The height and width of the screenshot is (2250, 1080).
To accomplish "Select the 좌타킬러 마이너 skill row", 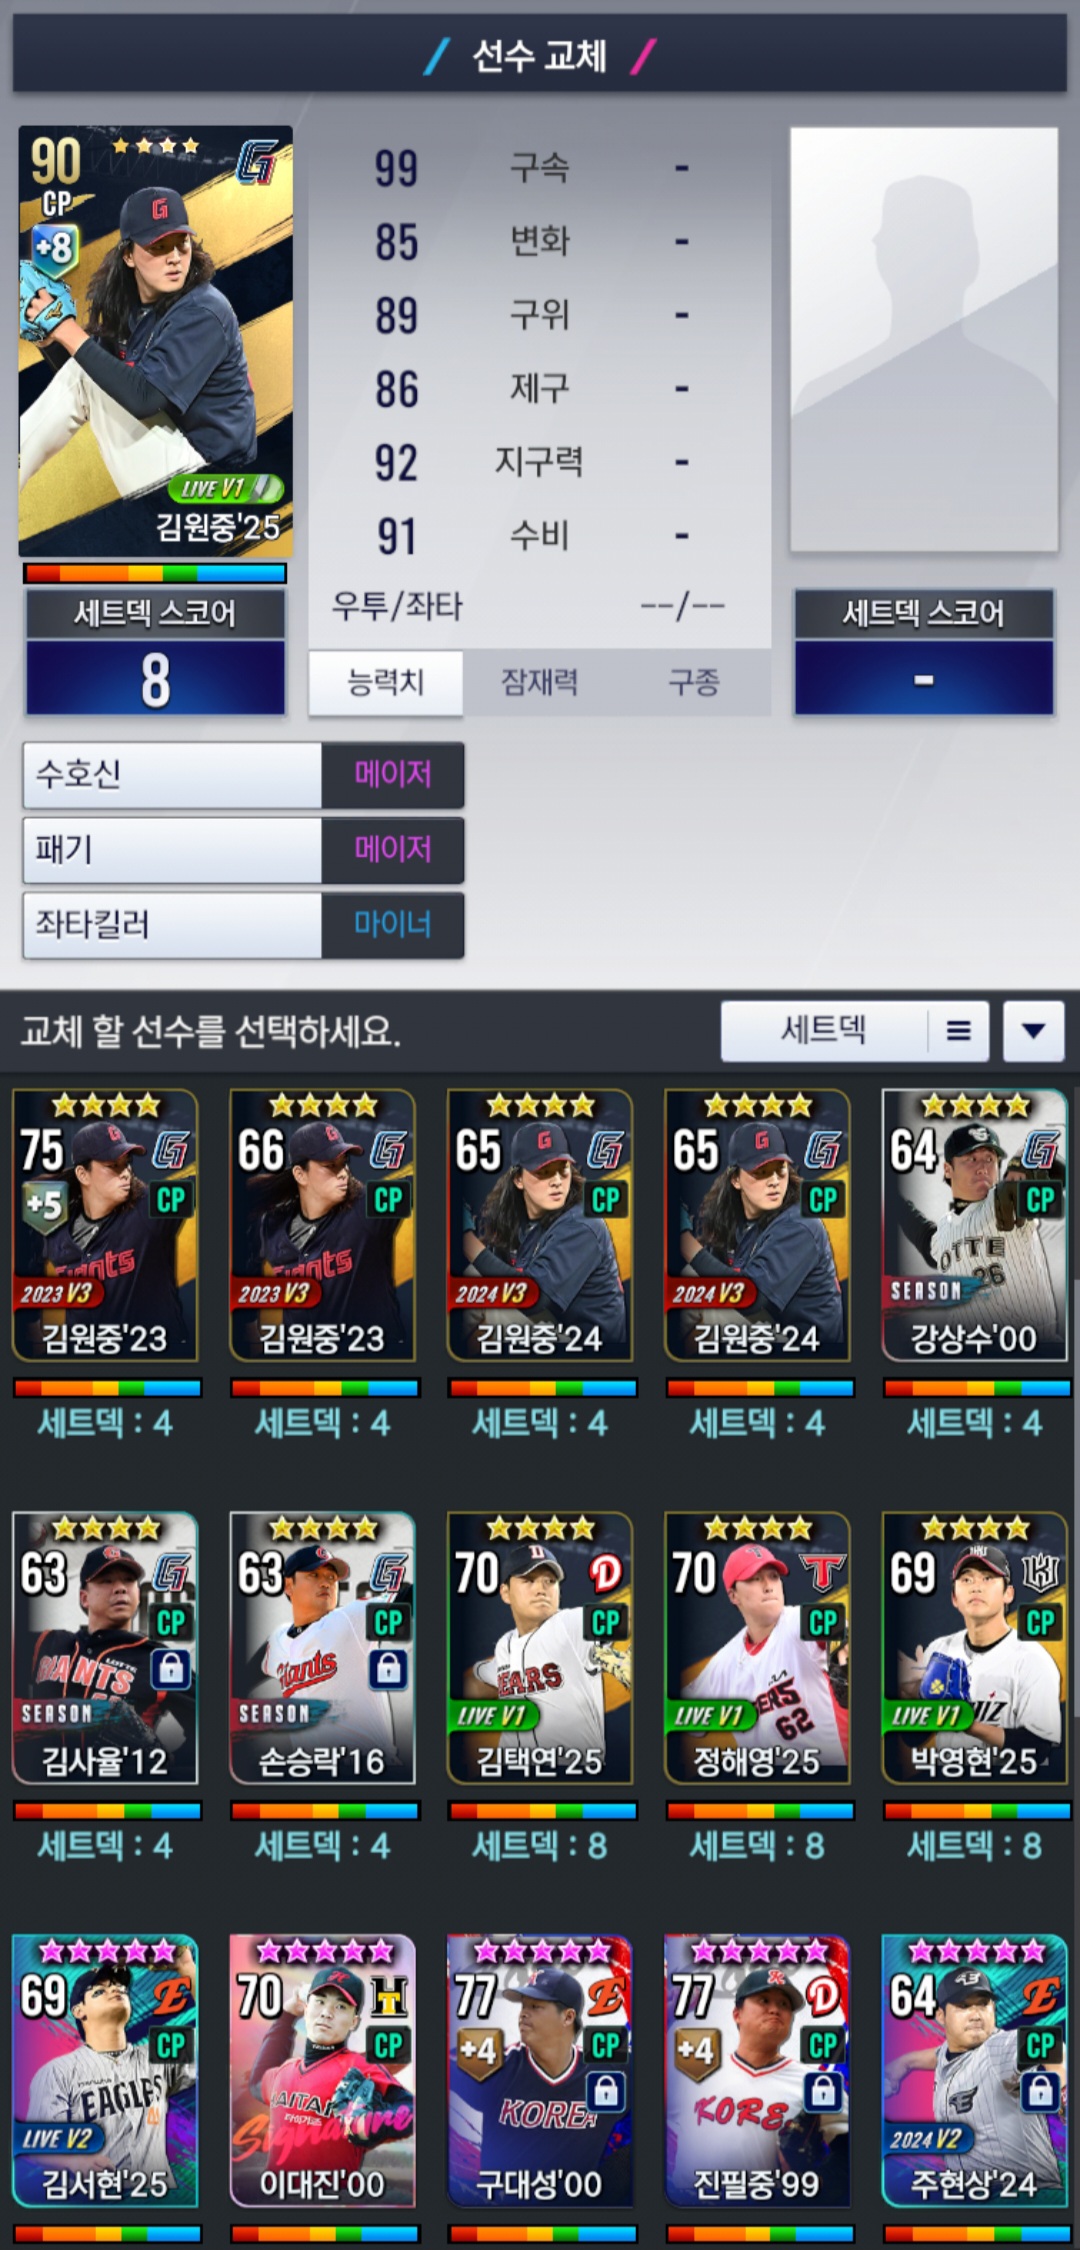I will (243, 925).
